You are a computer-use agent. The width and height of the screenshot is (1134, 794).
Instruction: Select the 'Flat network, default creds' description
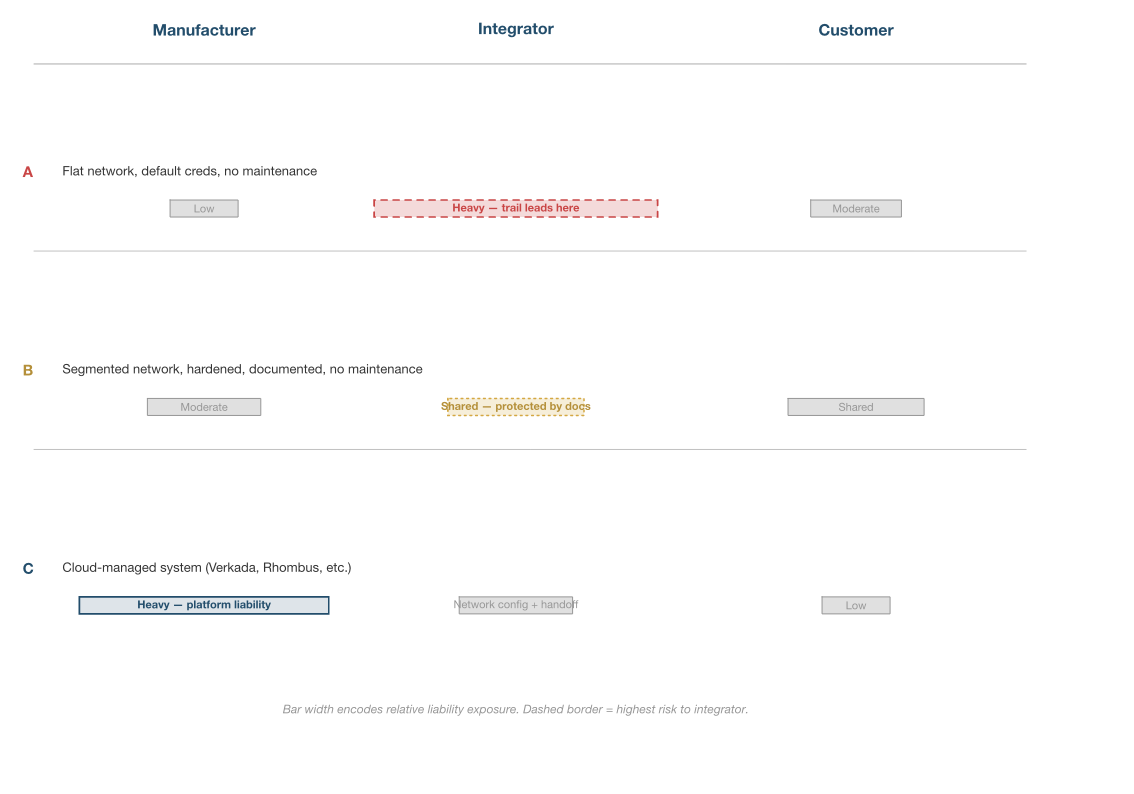(x=189, y=171)
